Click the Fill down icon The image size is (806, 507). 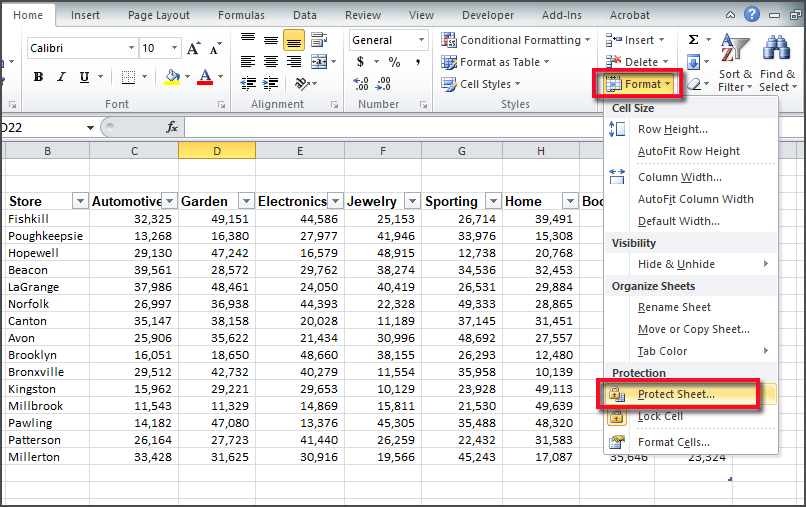click(x=693, y=63)
